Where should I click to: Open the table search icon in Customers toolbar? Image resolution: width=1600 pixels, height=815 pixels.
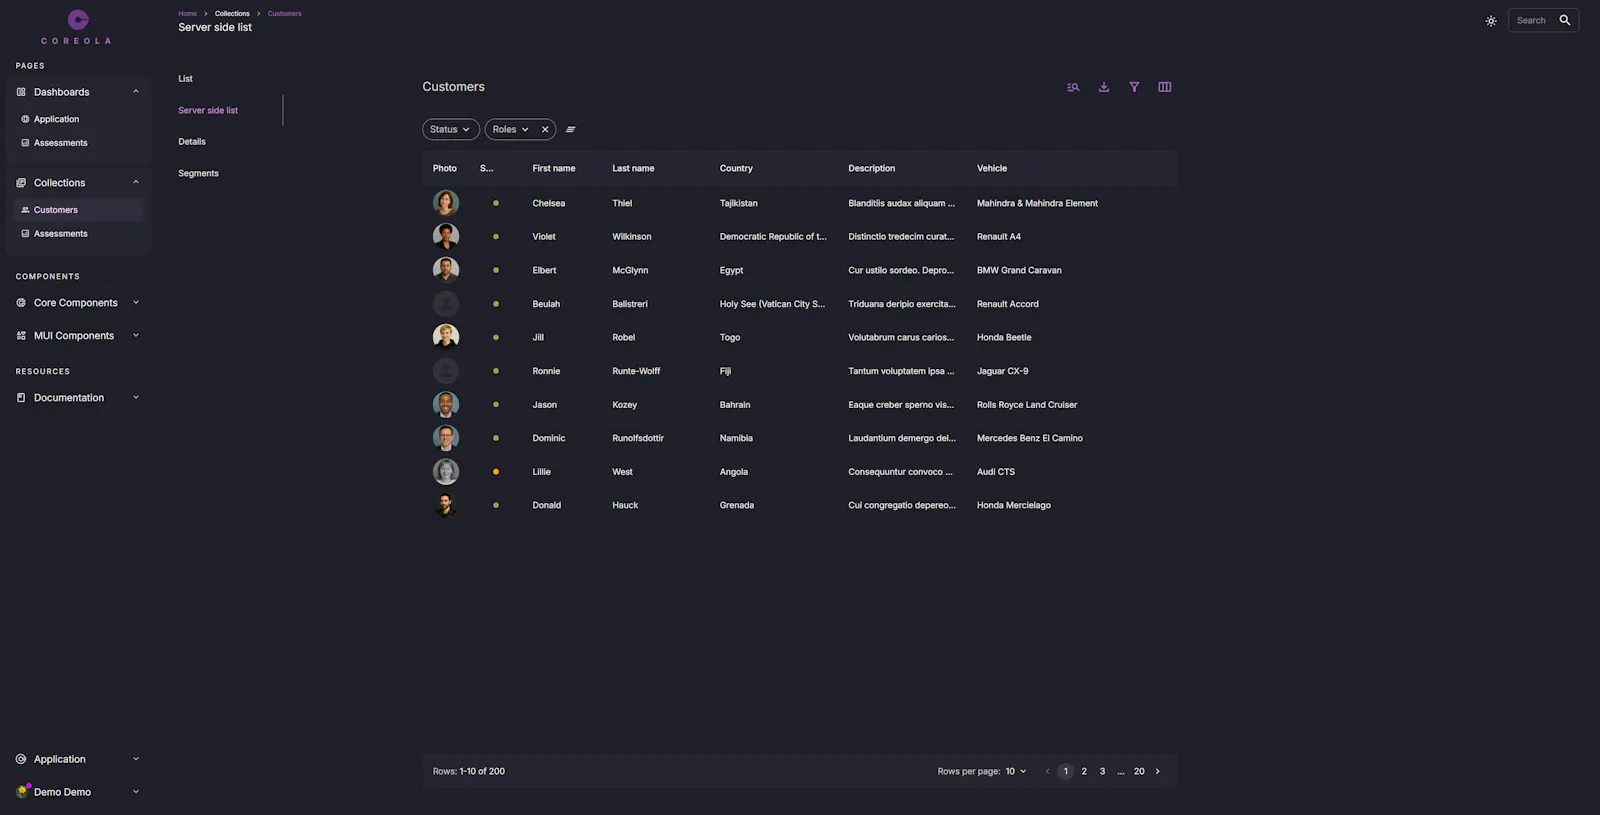click(1073, 87)
